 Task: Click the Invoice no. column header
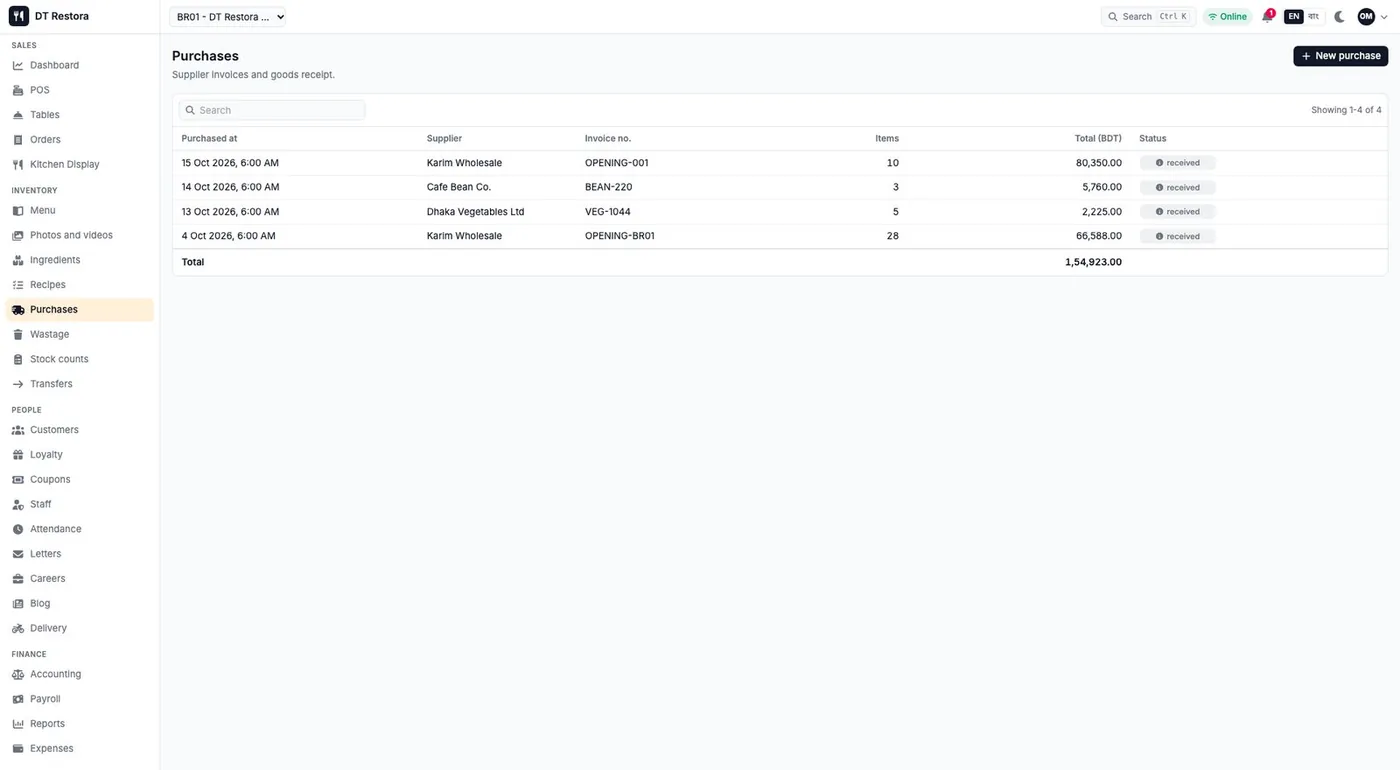tap(608, 138)
